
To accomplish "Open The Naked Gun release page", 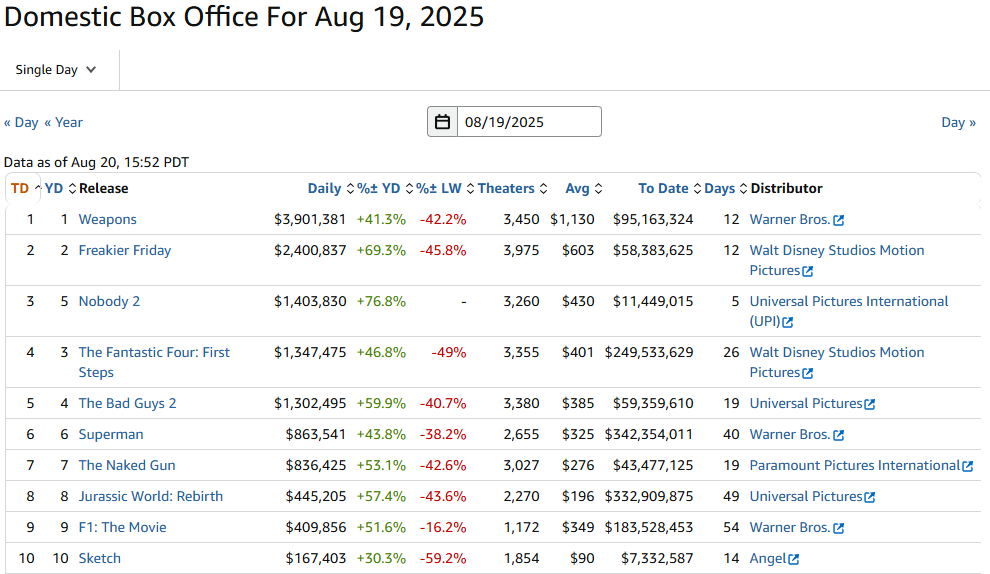I will (x=127, y=465).
